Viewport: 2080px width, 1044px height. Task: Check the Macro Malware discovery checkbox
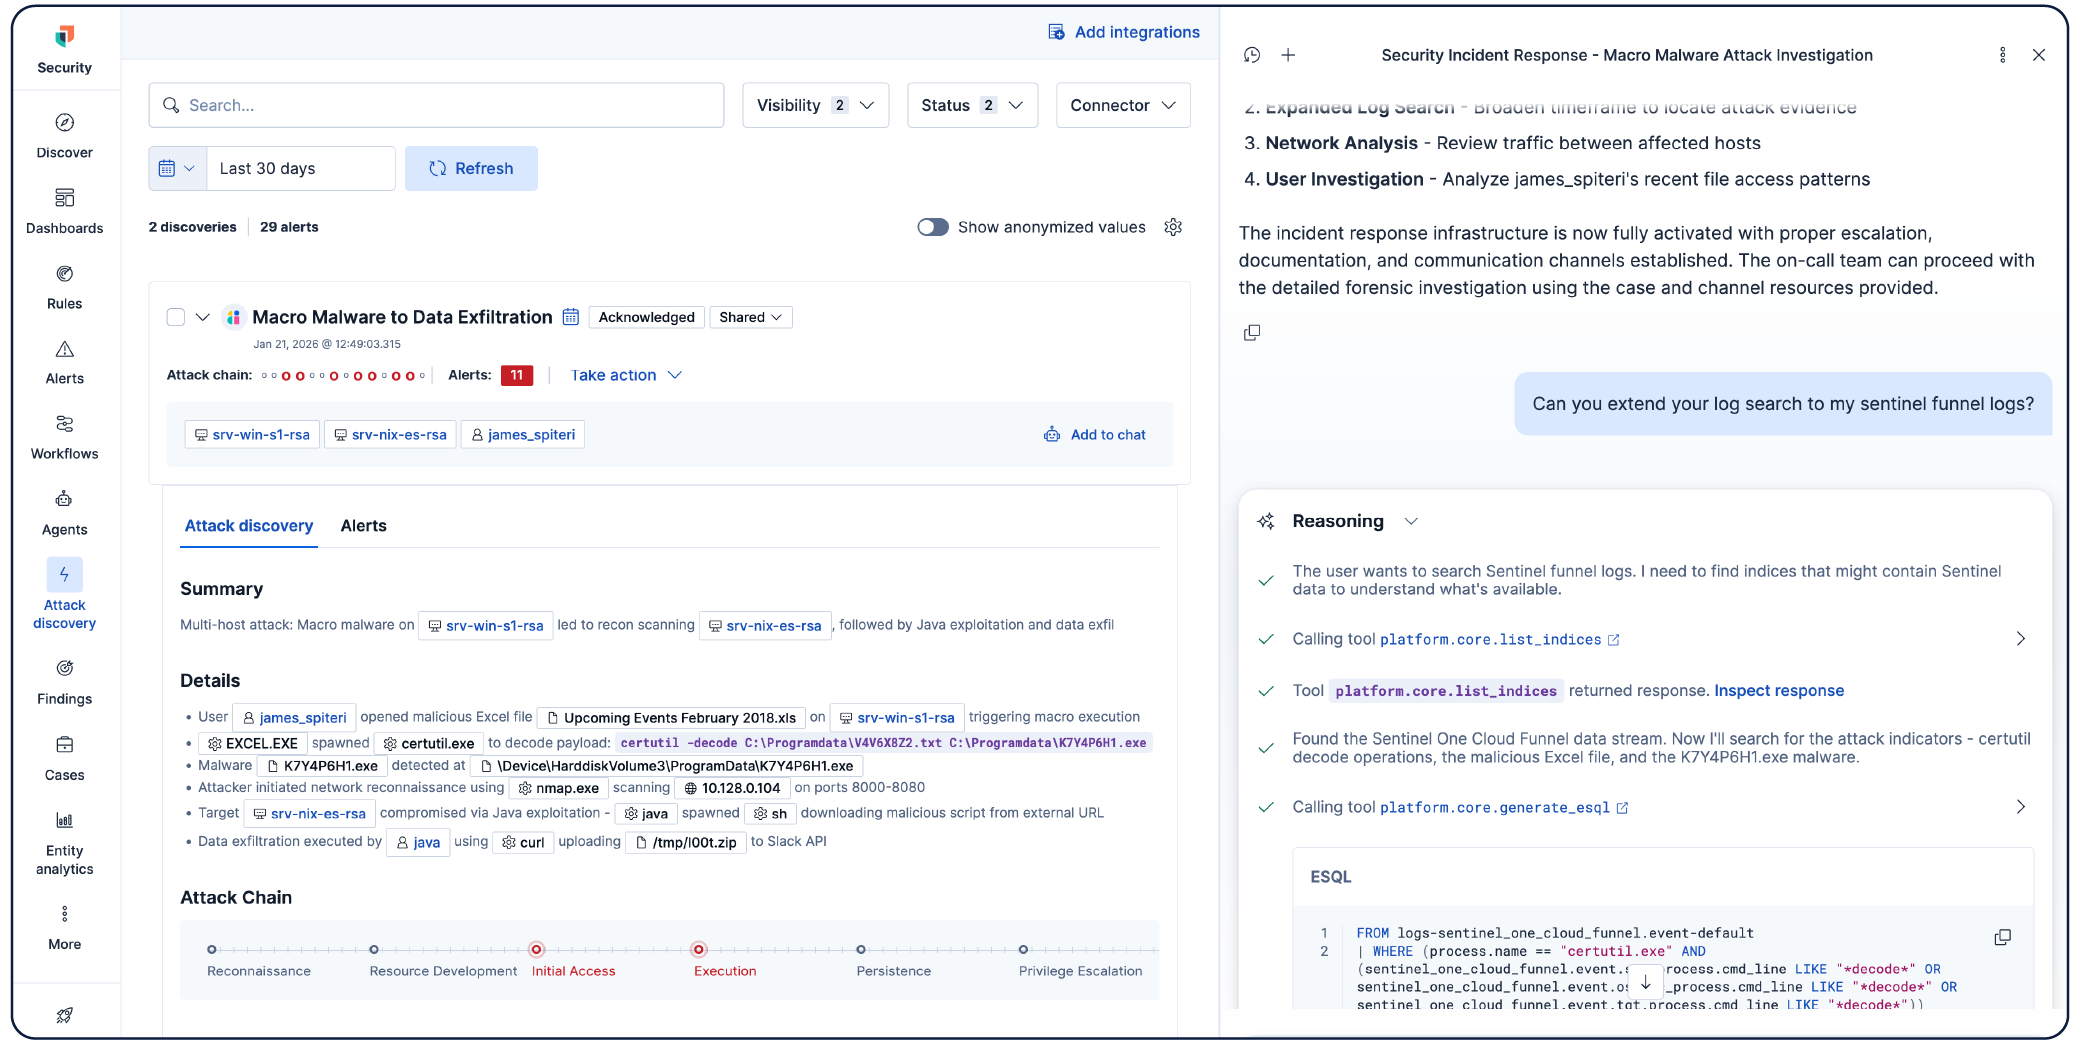click(176, 317)
